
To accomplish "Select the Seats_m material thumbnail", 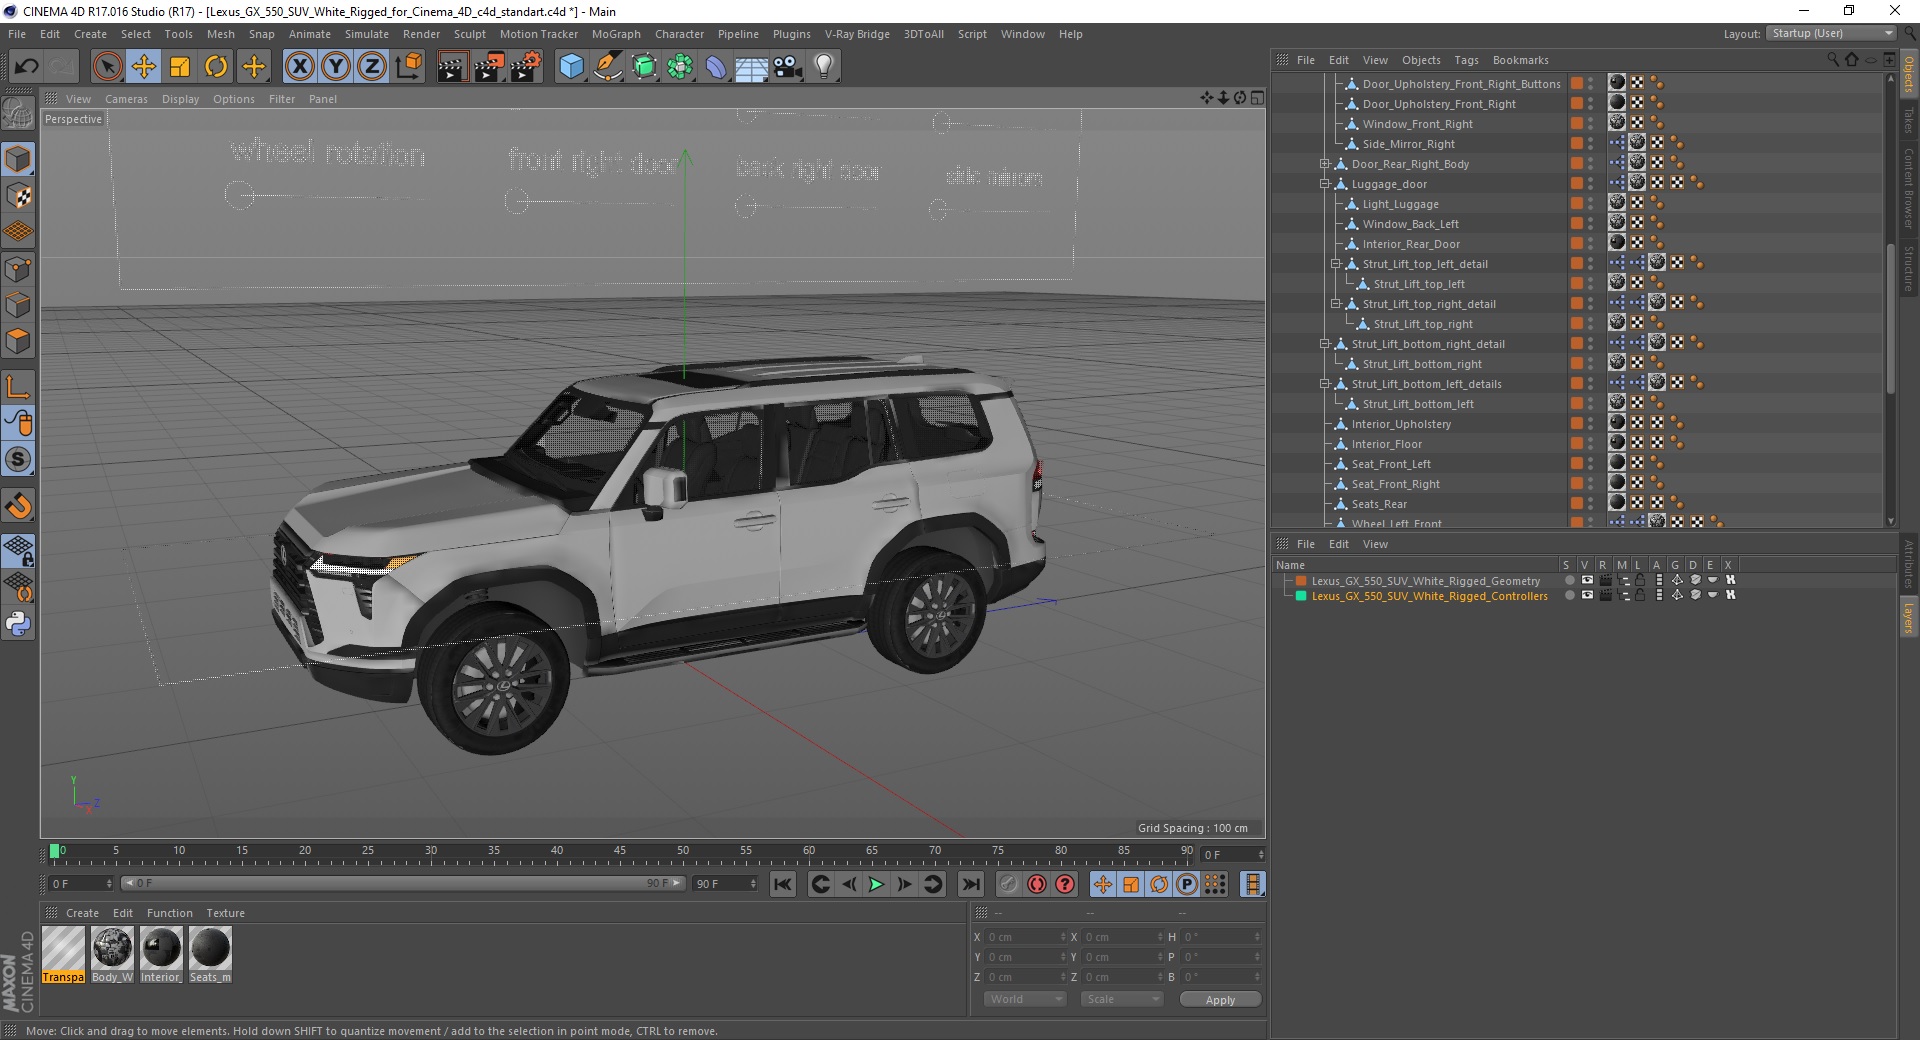I will [x=210, y=954].
